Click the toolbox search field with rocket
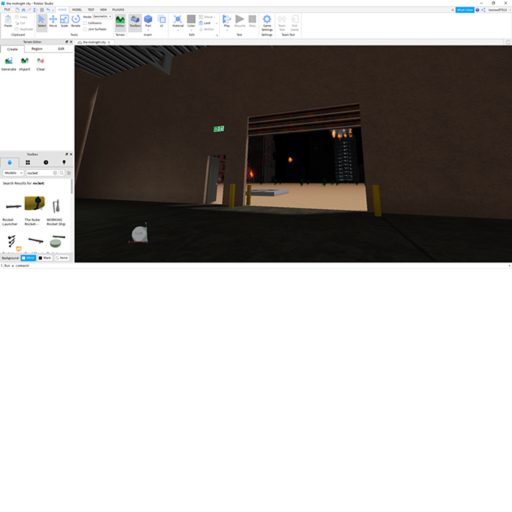Screen dimensions: 512x512 (39, 173)
